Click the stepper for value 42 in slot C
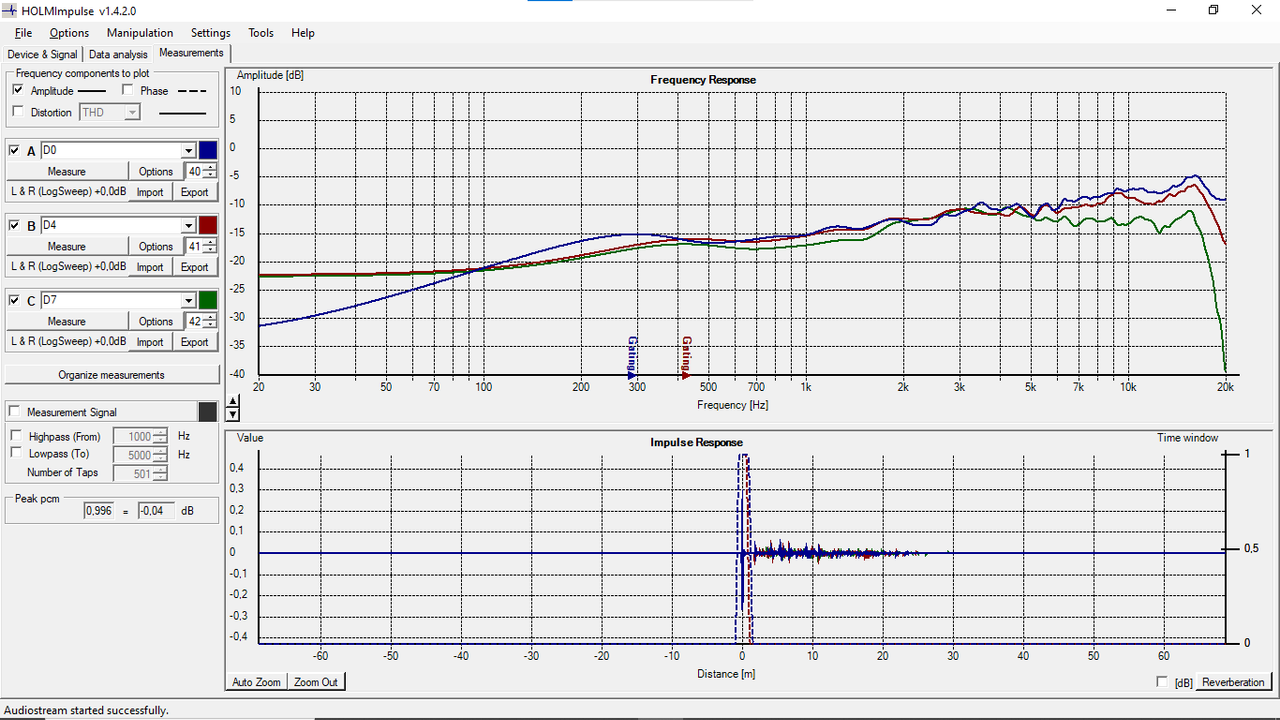 point(209,321)
